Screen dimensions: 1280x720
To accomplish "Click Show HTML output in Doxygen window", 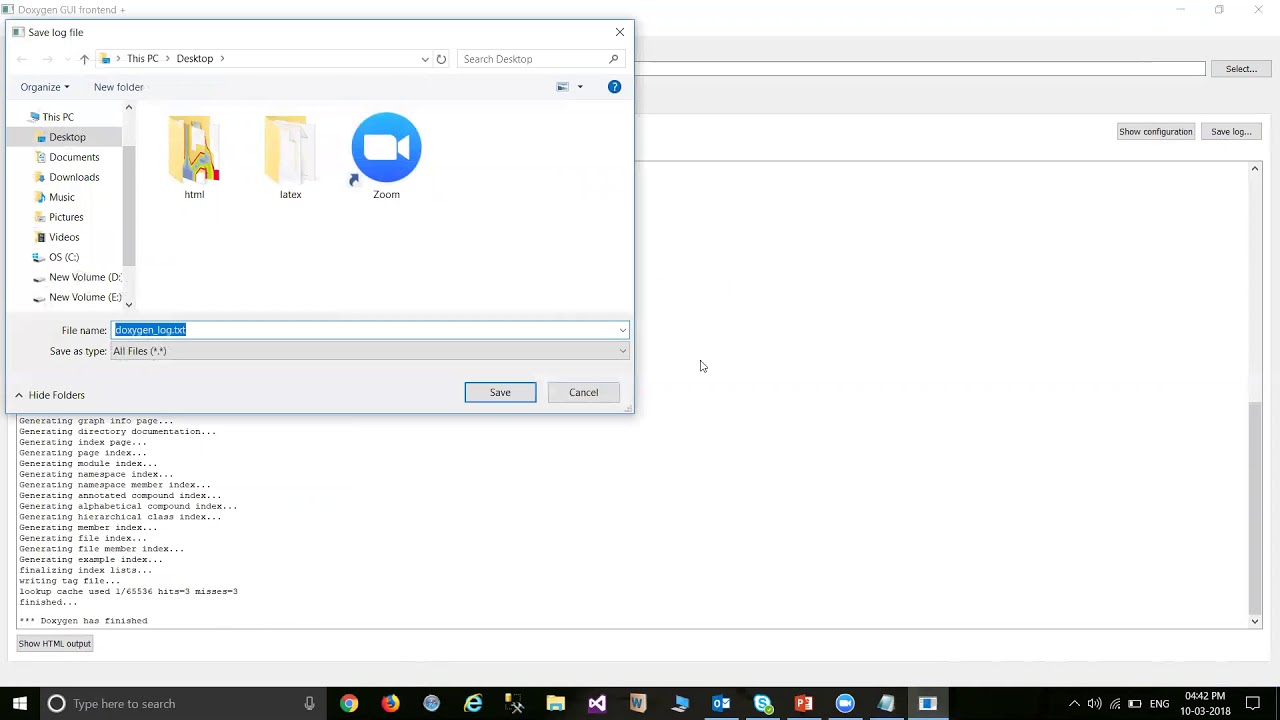I will [55, 644].
